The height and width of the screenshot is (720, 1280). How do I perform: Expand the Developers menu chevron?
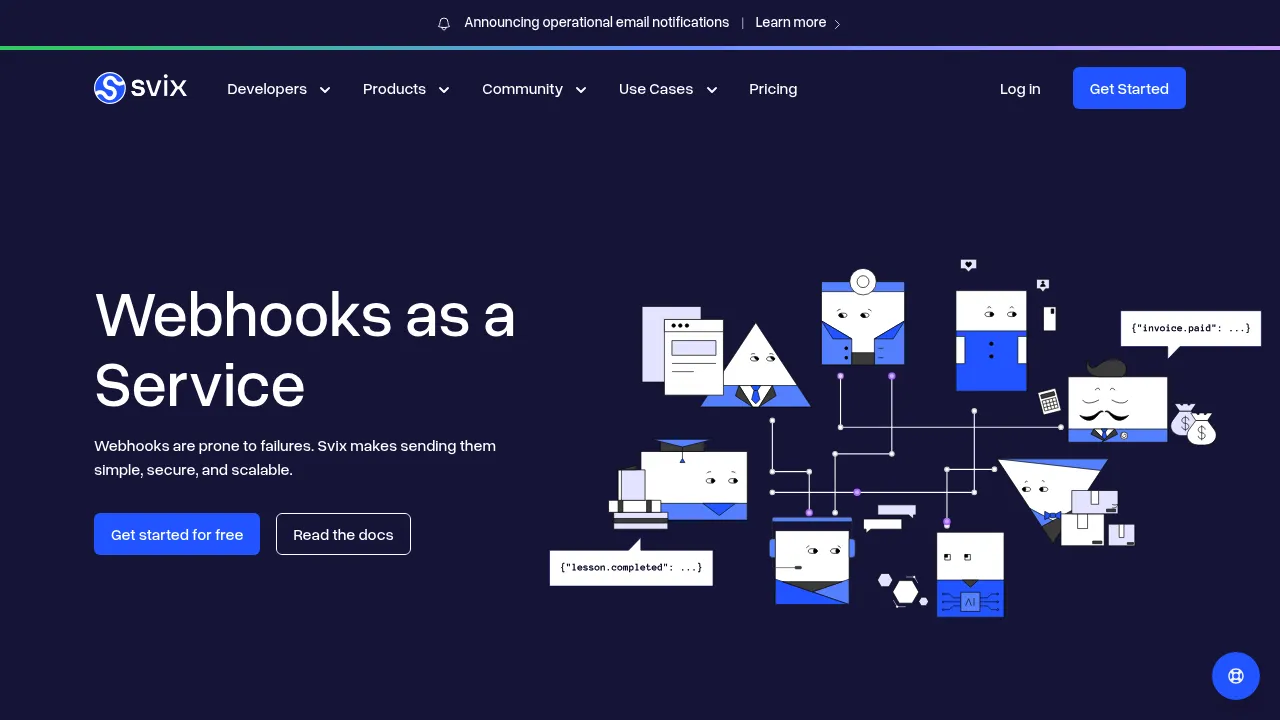pyautogui.click(x=325, y=90)
